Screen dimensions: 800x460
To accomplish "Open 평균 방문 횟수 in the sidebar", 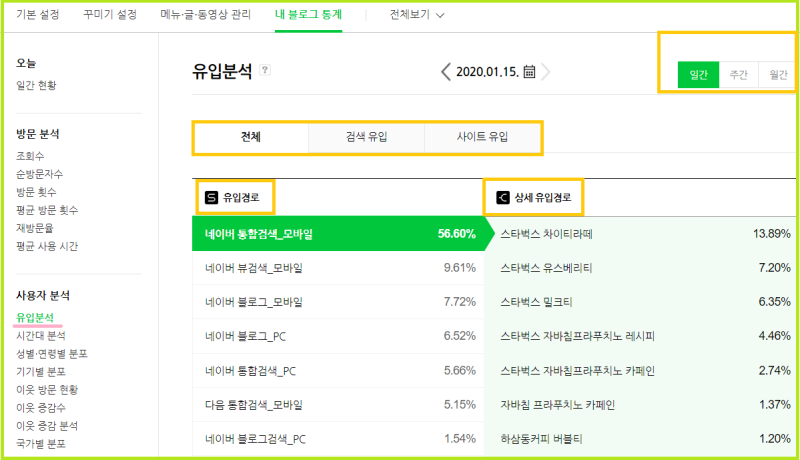I will [47, 210].
